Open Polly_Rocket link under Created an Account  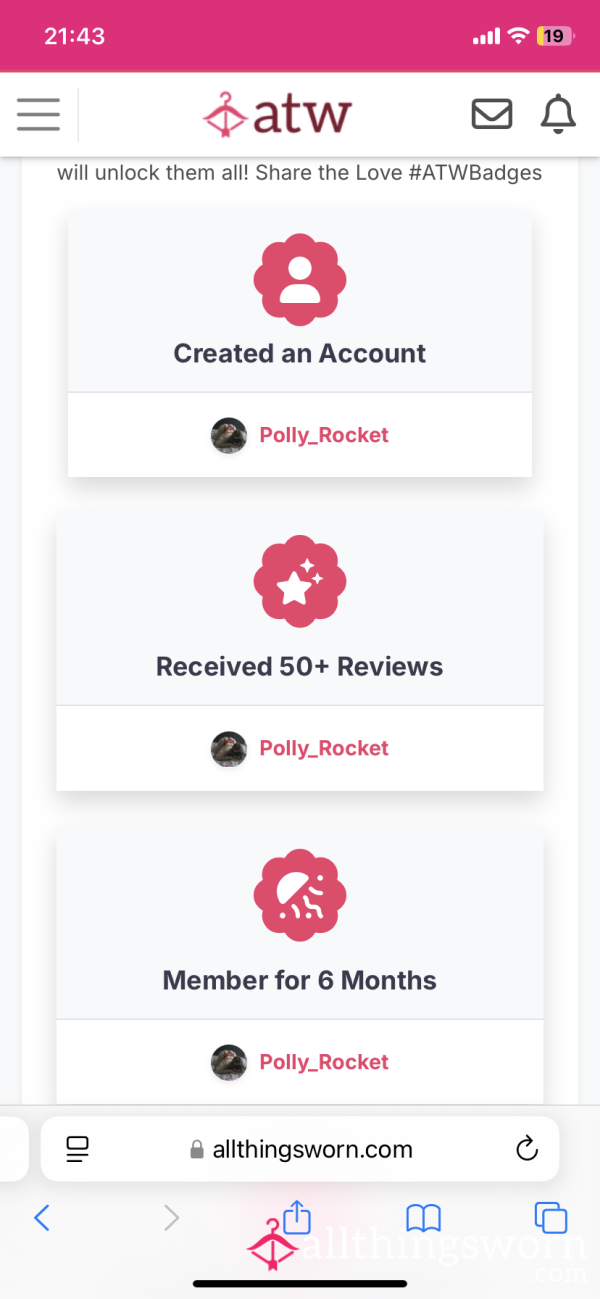click(324, 435)
